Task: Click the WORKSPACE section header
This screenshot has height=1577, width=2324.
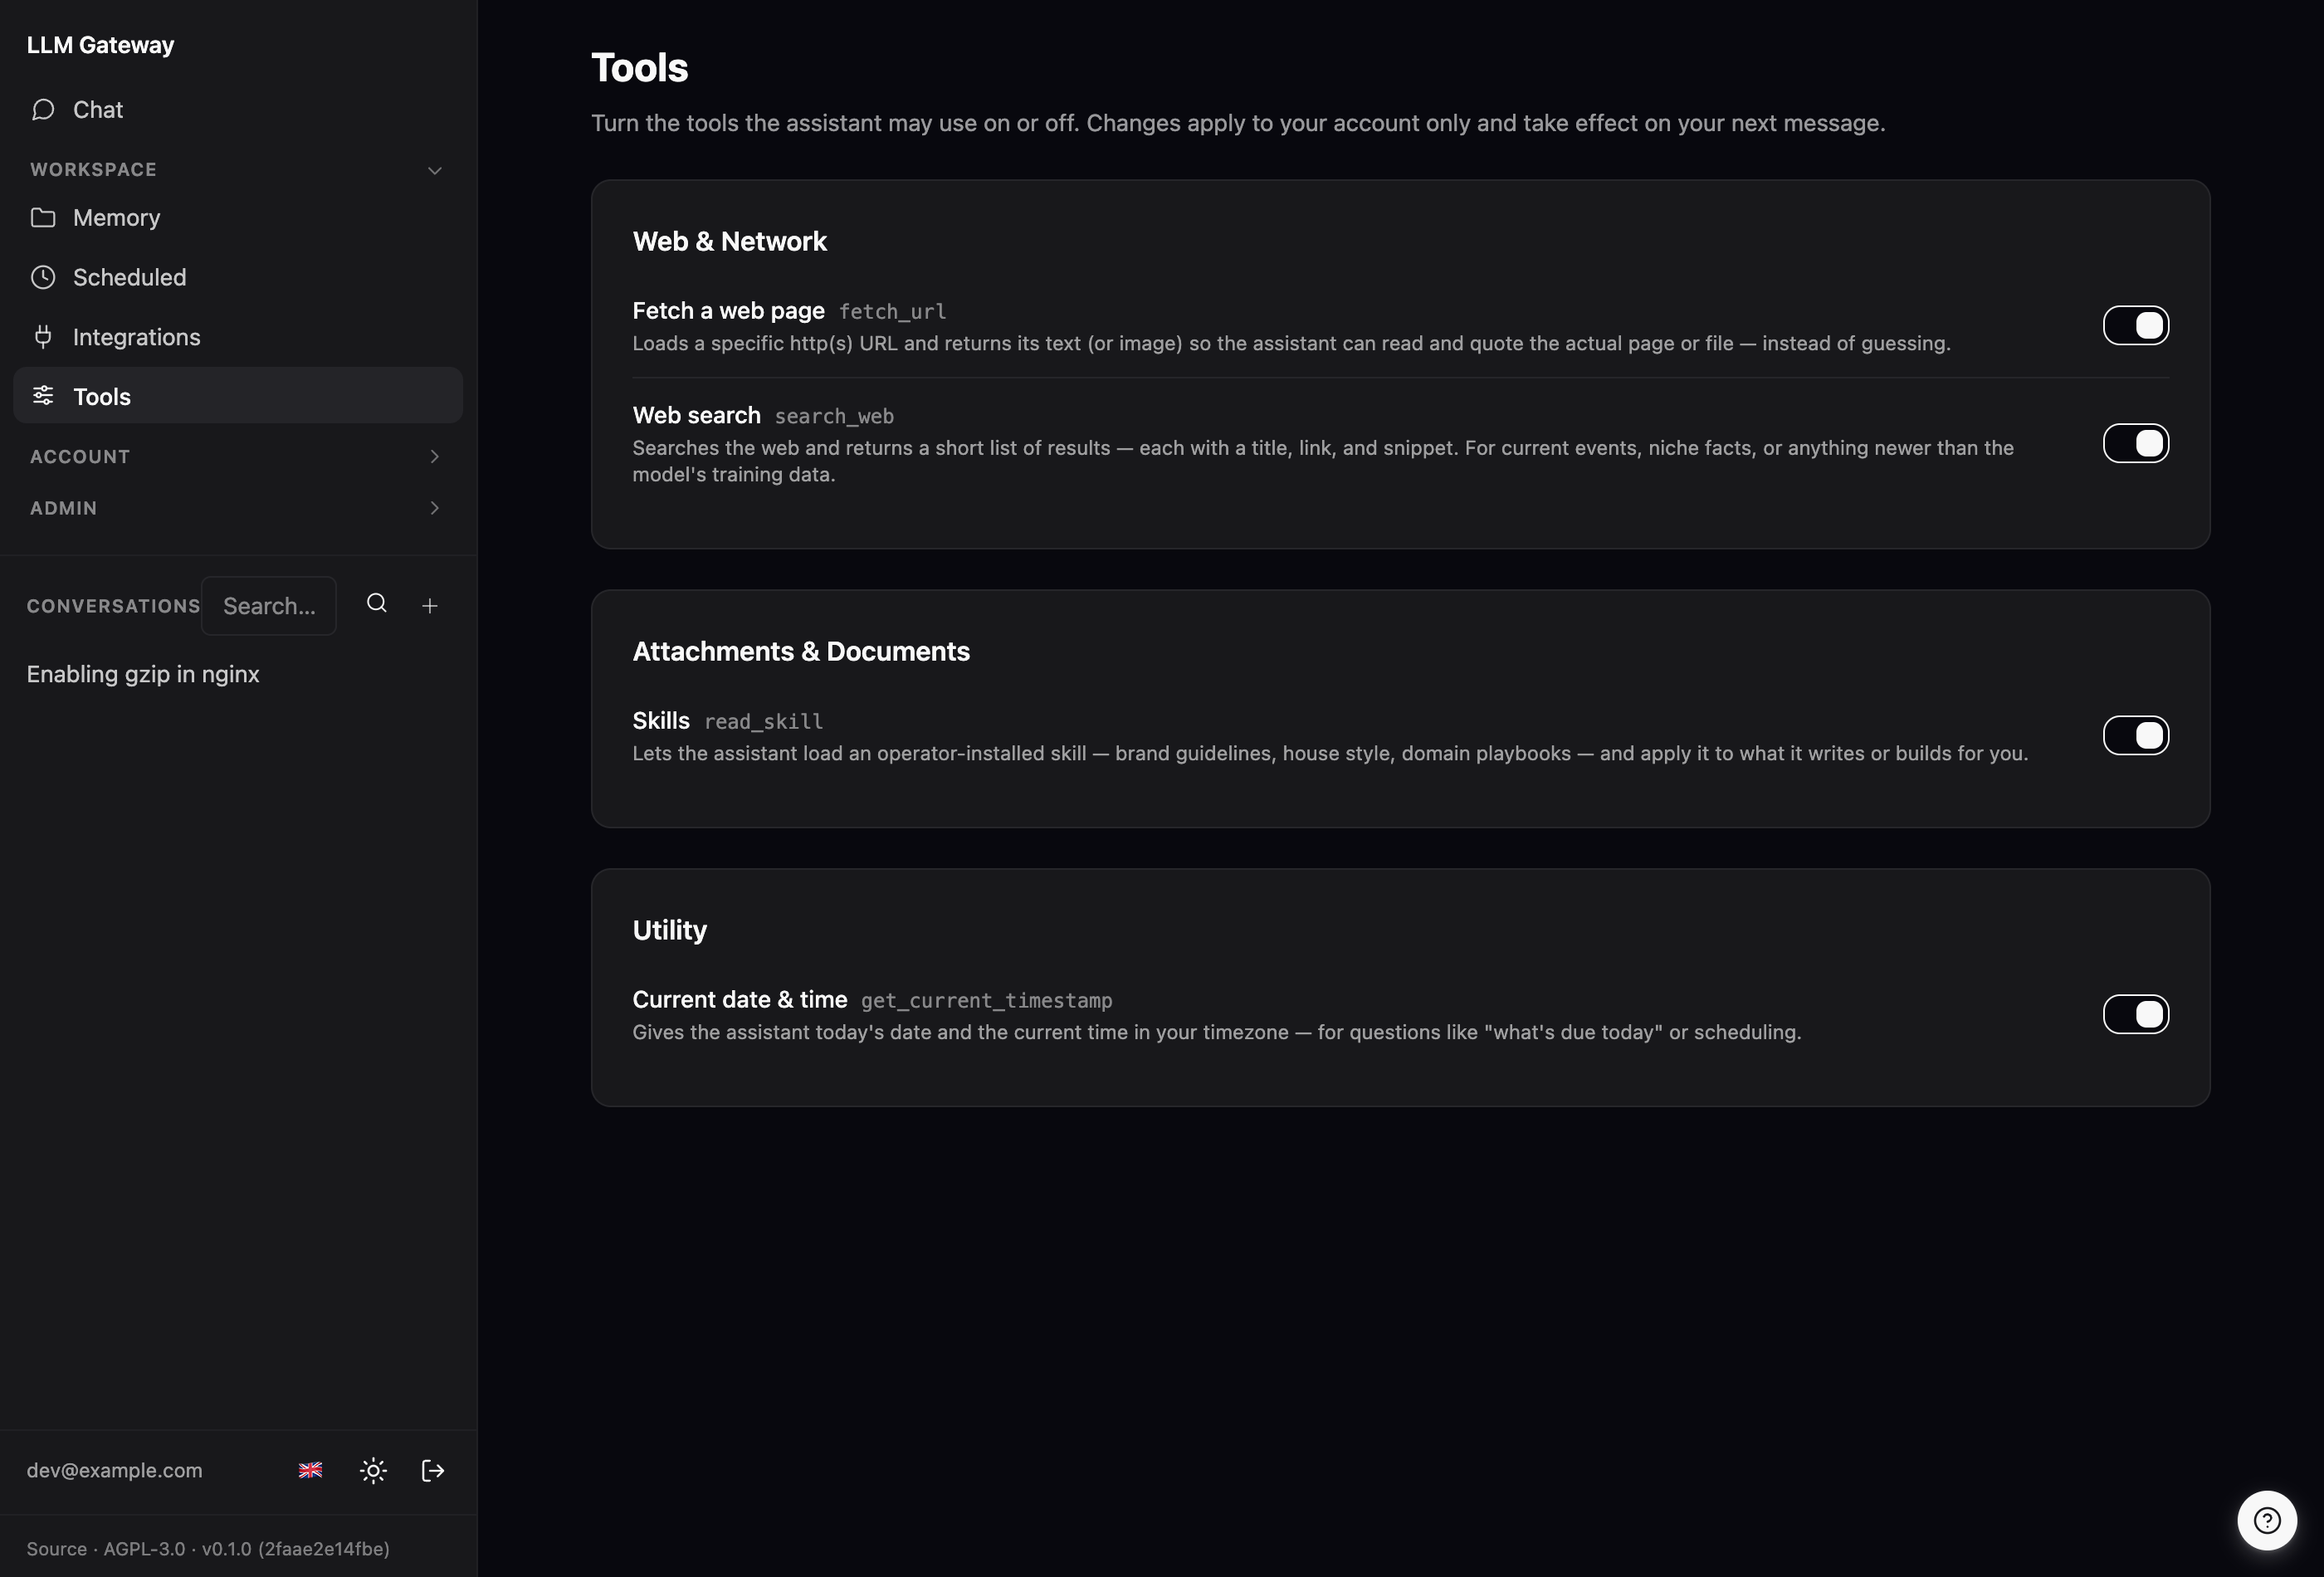Action: (93, 170)
